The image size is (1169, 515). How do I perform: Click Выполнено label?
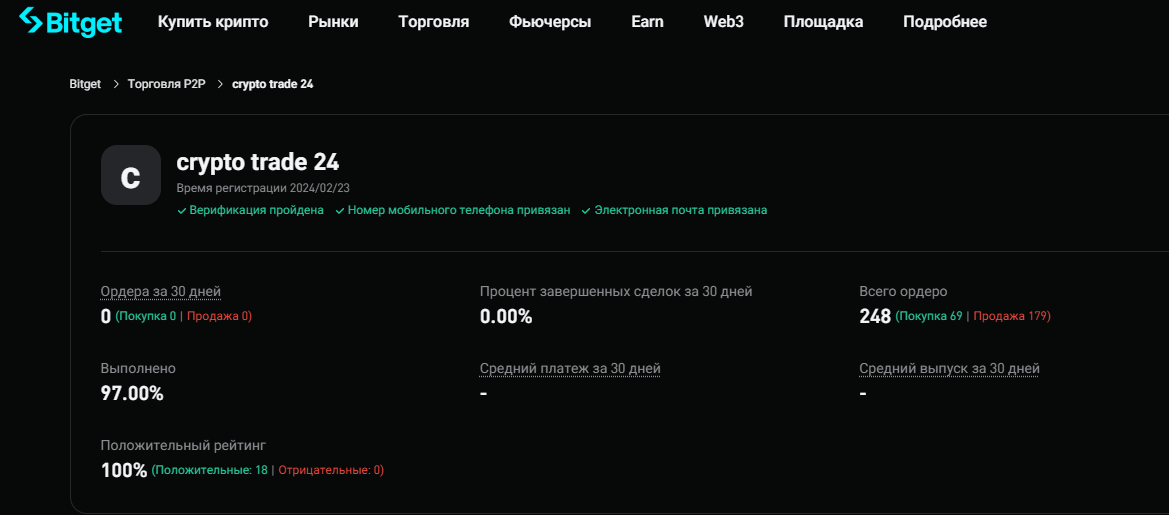[x=138, y=368]
